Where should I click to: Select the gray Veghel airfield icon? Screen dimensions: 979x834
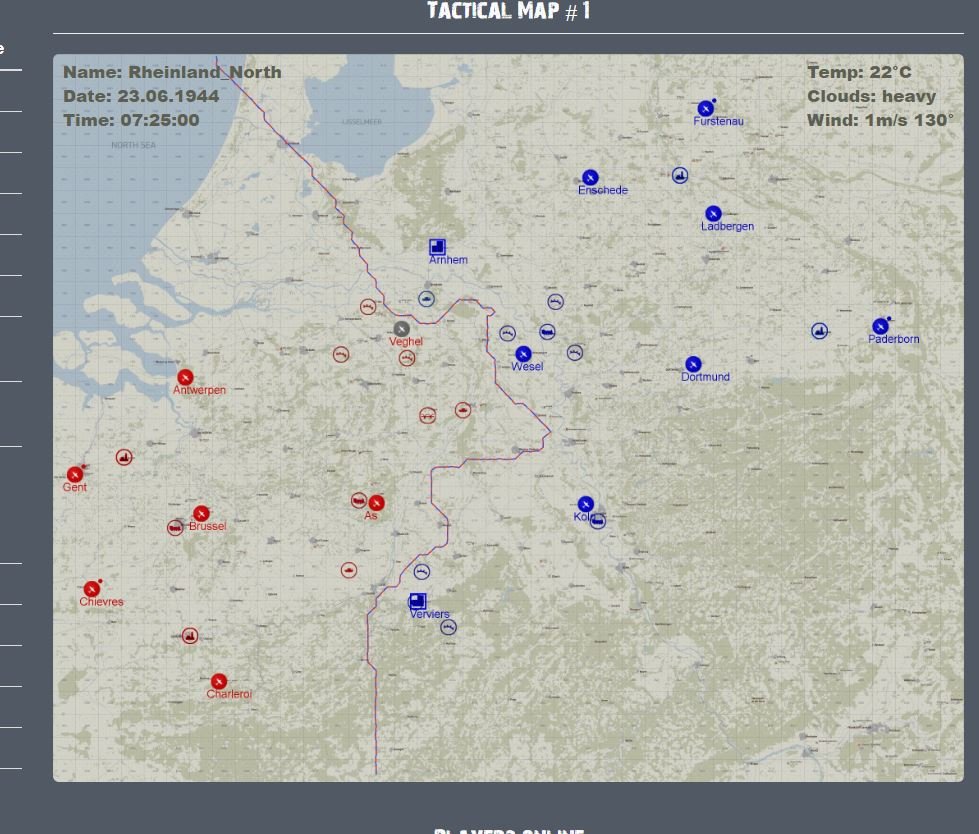(x=401, y=329)
